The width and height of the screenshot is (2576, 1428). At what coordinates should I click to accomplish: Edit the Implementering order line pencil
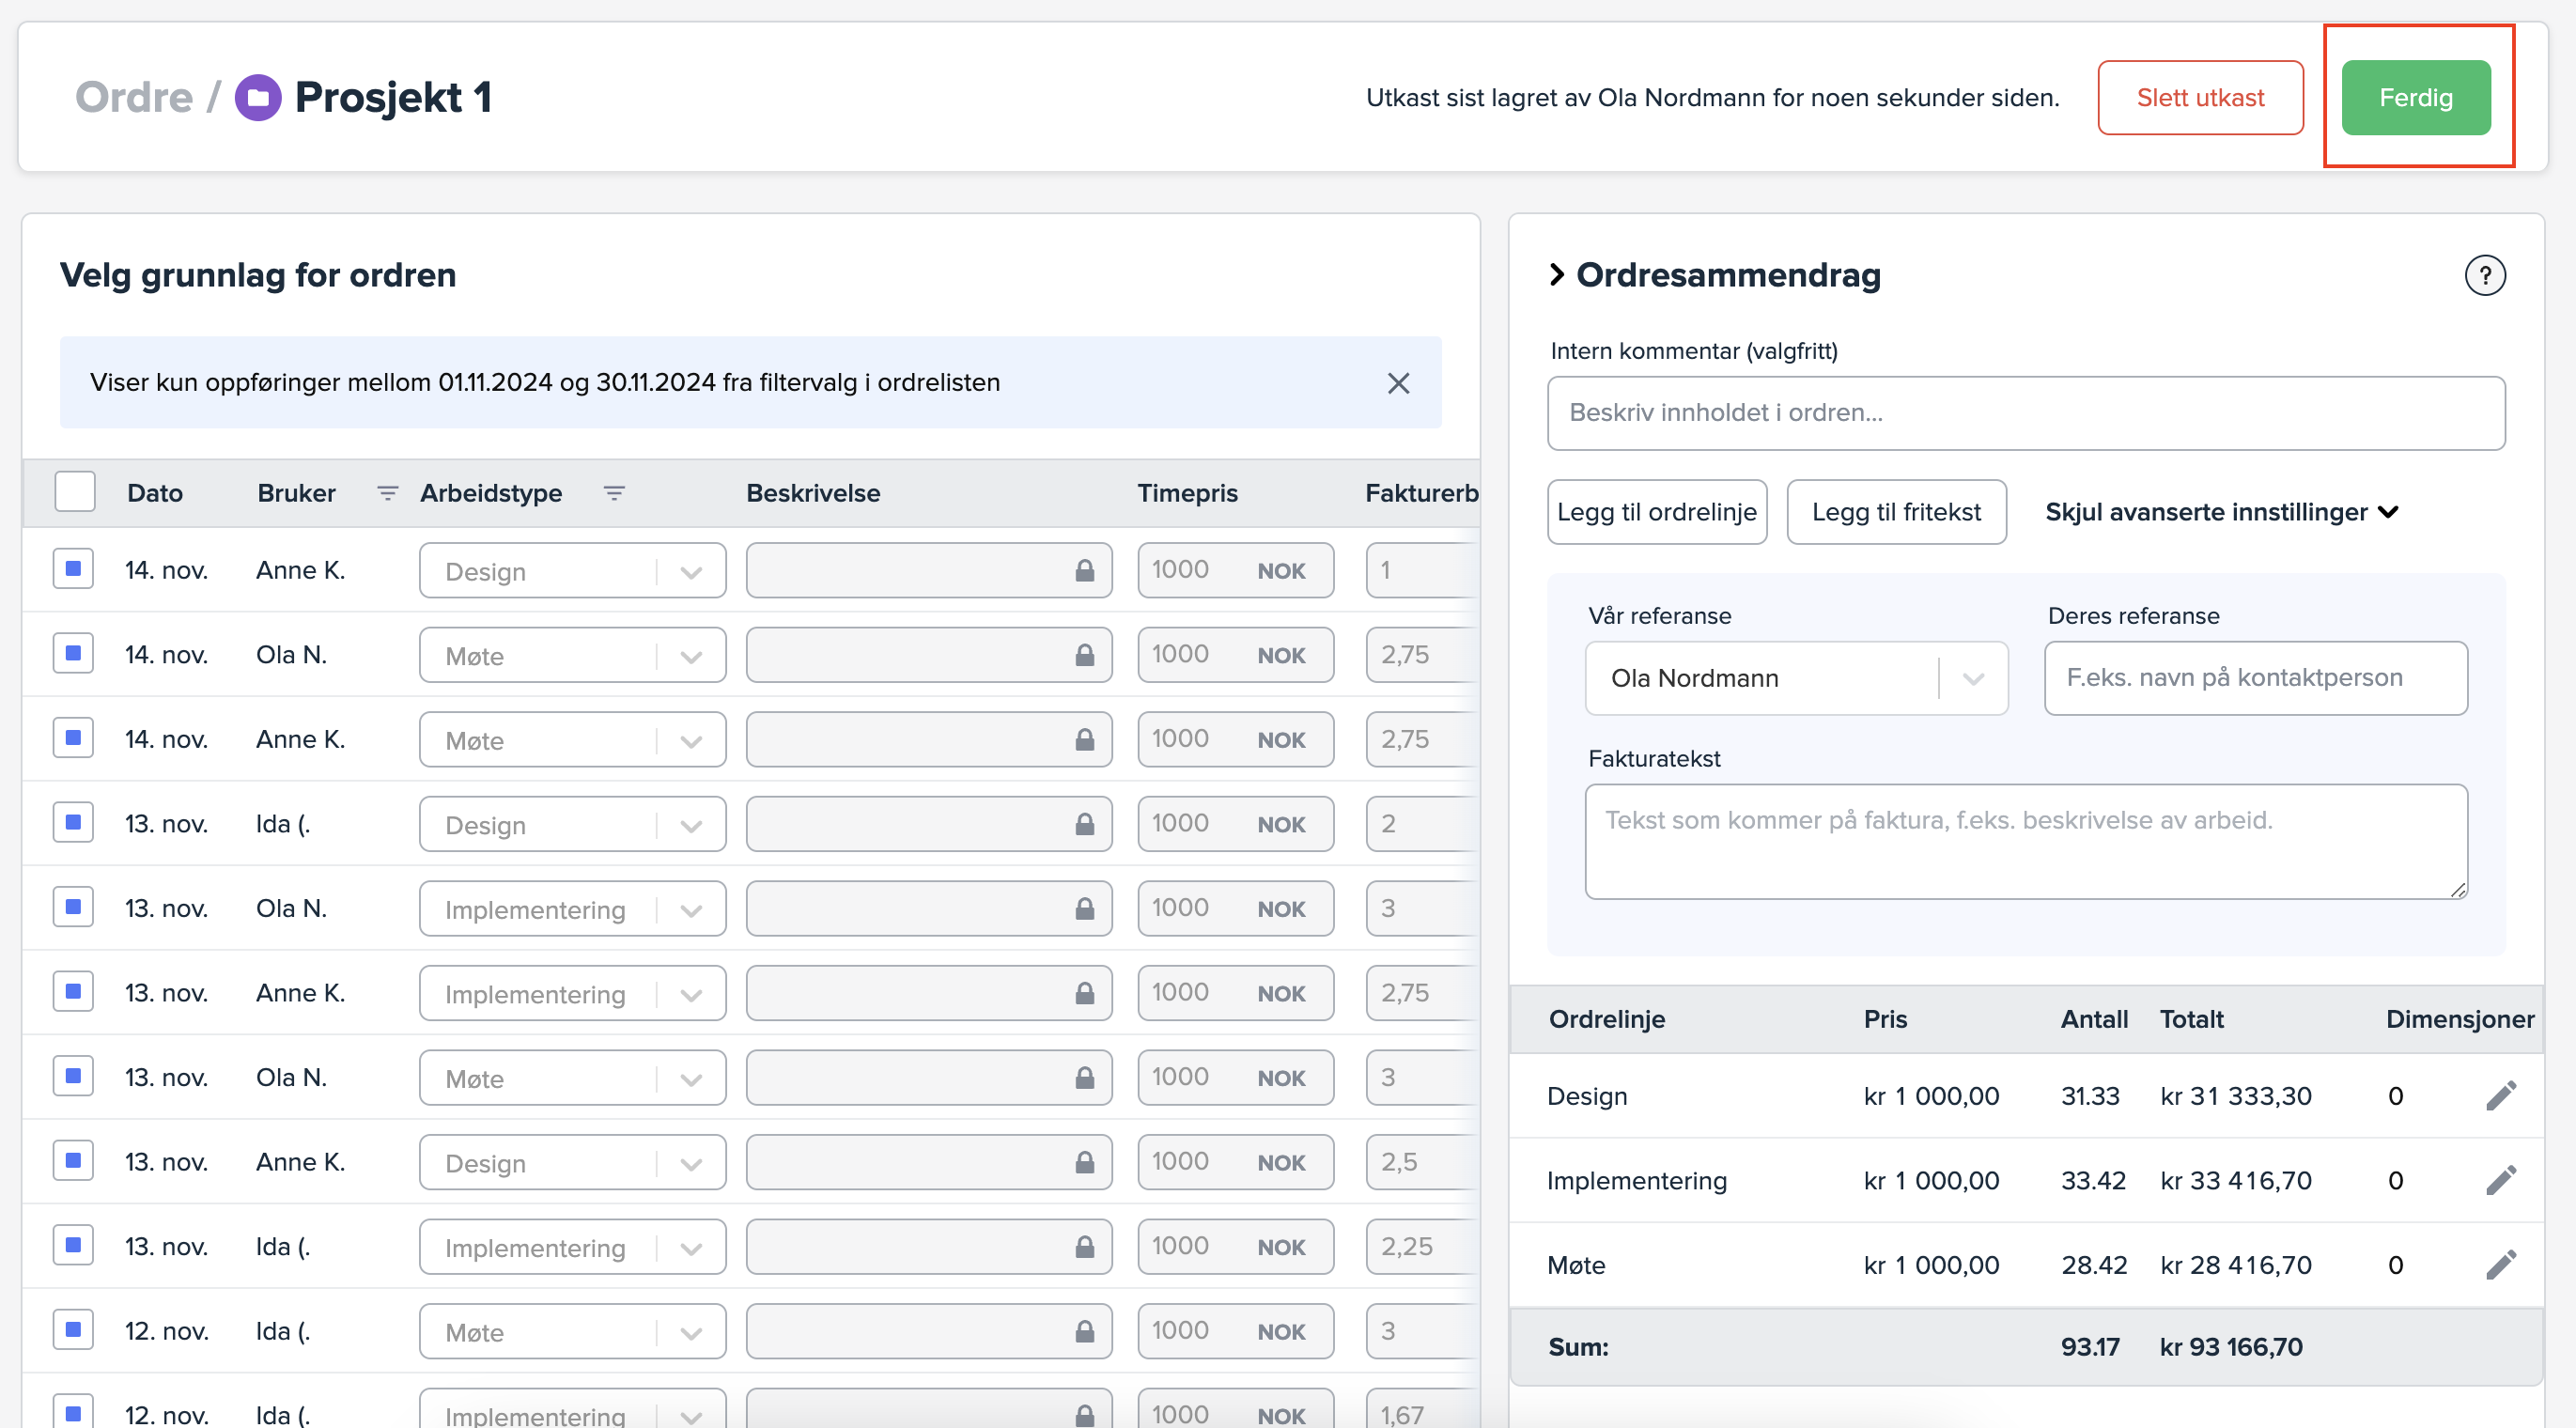click(2500, 1181)
